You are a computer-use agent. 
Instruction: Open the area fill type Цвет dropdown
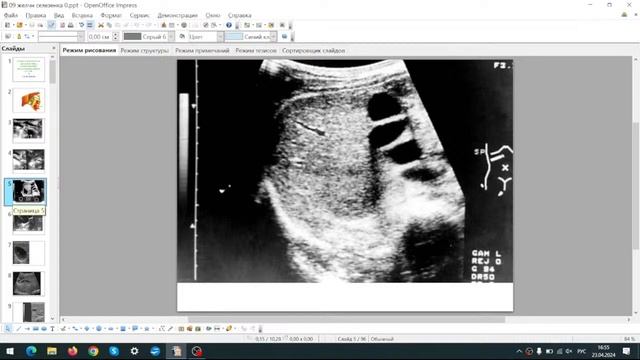click(x=220, y=36)
